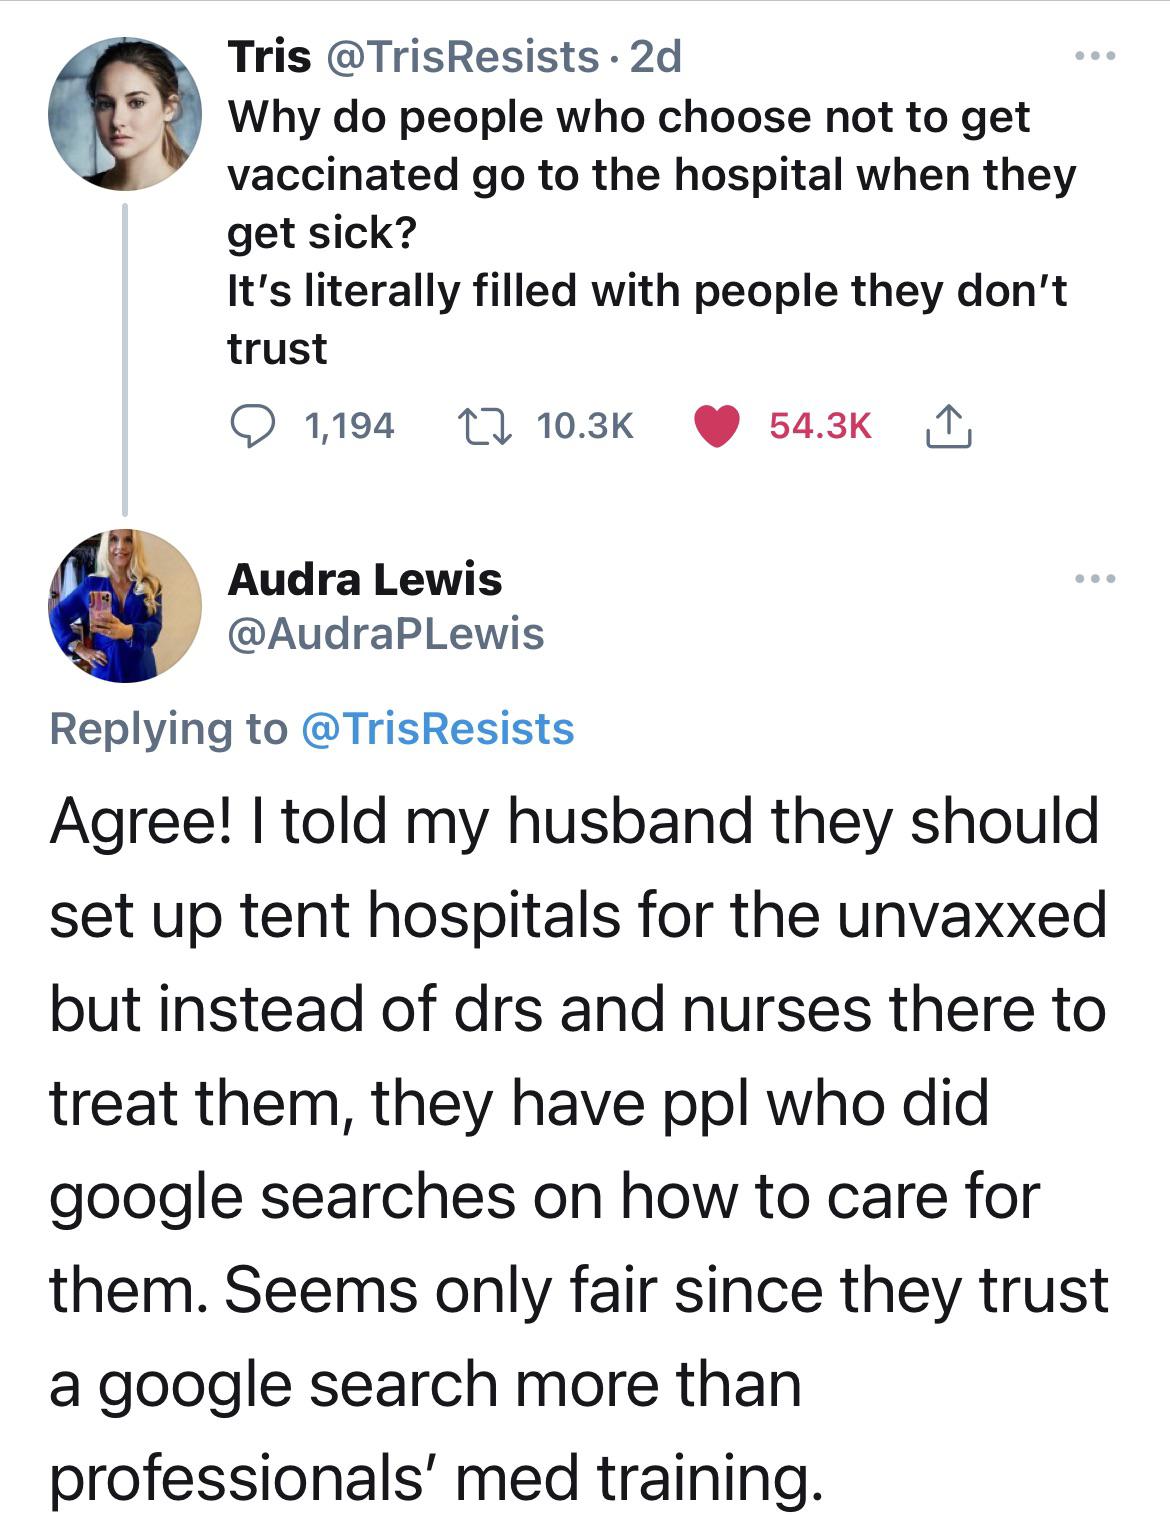Click the retweet icon on Tris's tweet
The height and width of the screenshot is (1528, 1170).
click(485, 426)
